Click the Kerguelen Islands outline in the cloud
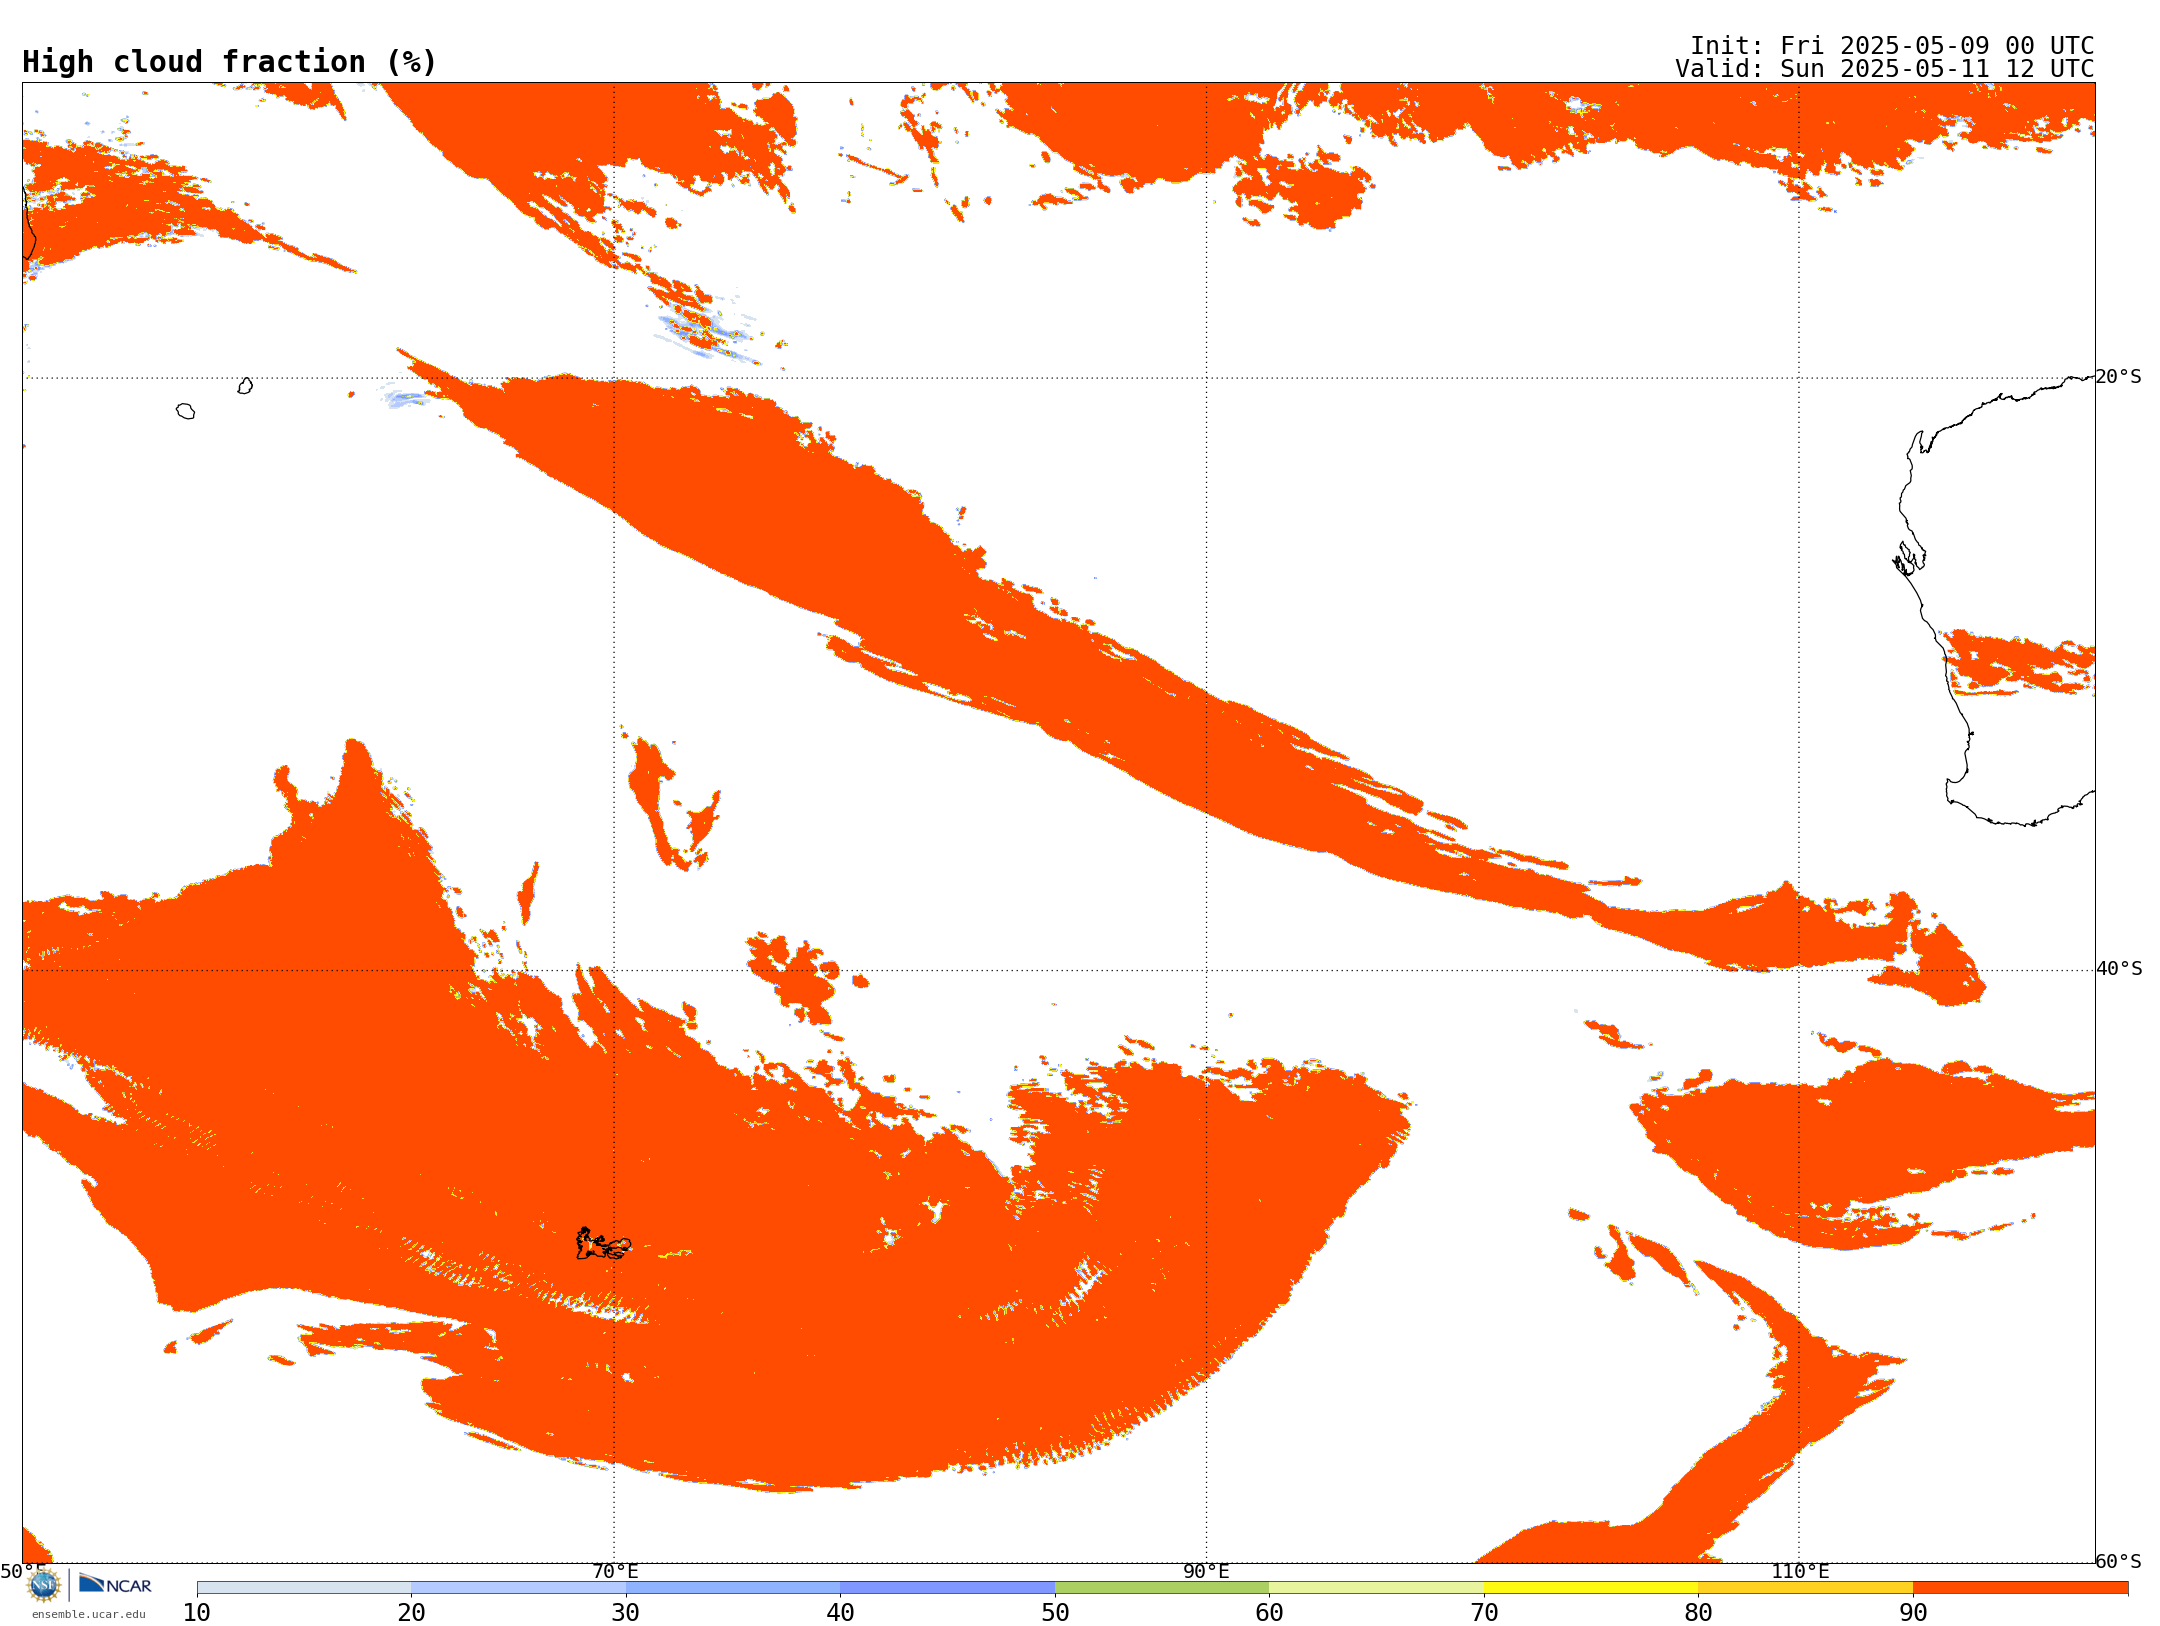2160x1626 pixels. click(x=603, y=1244)
